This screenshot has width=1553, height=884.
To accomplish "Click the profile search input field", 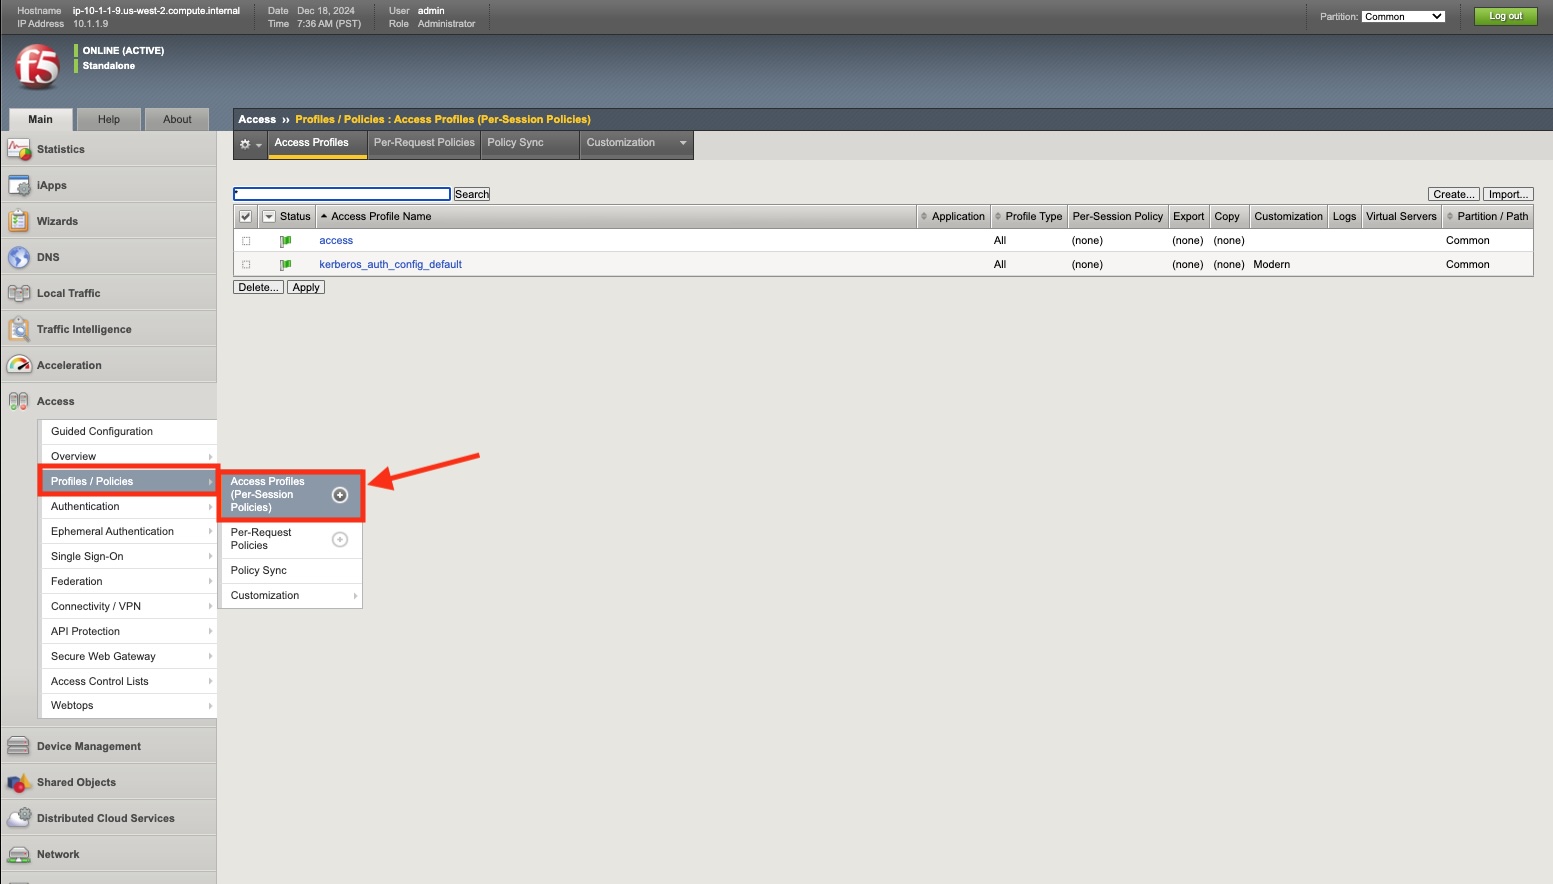I will pyautogui.click(x=342, y=194).
